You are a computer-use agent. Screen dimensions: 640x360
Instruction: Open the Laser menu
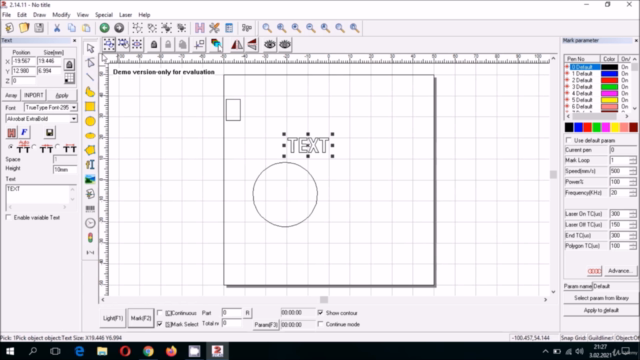tap(125, 15)
